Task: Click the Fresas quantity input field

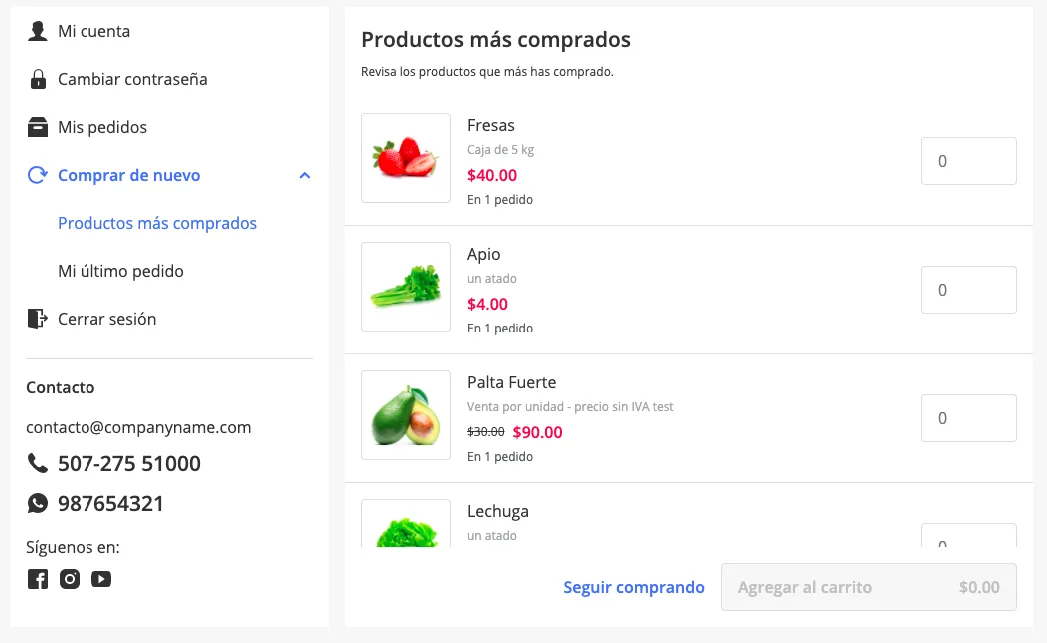Action: (969, 161)
